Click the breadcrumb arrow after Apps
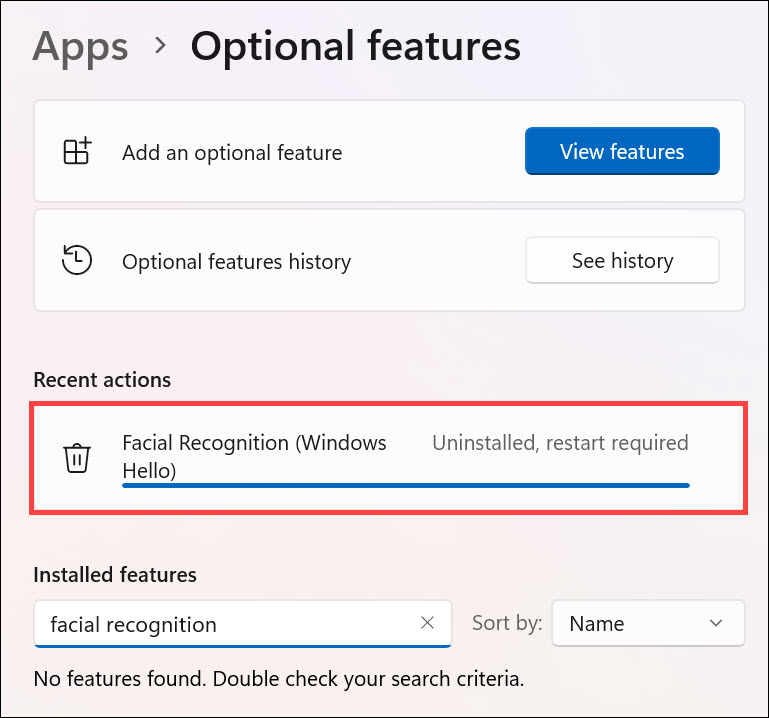Image resolution: width=769 pixels, height=718 pixels. [159, 47]
